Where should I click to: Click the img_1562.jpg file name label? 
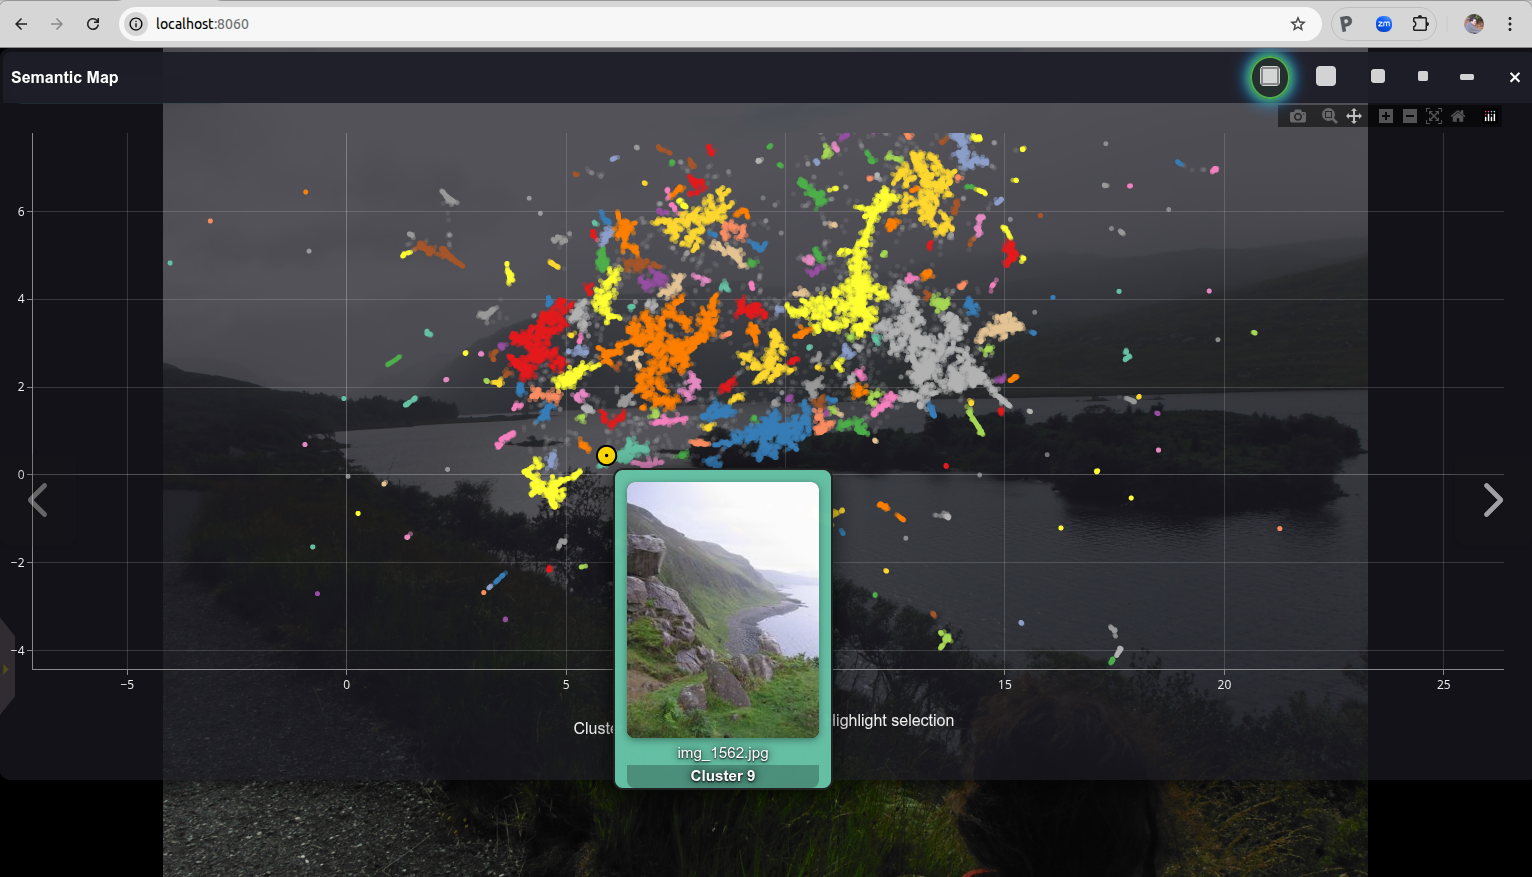click(x=723, y=753)
